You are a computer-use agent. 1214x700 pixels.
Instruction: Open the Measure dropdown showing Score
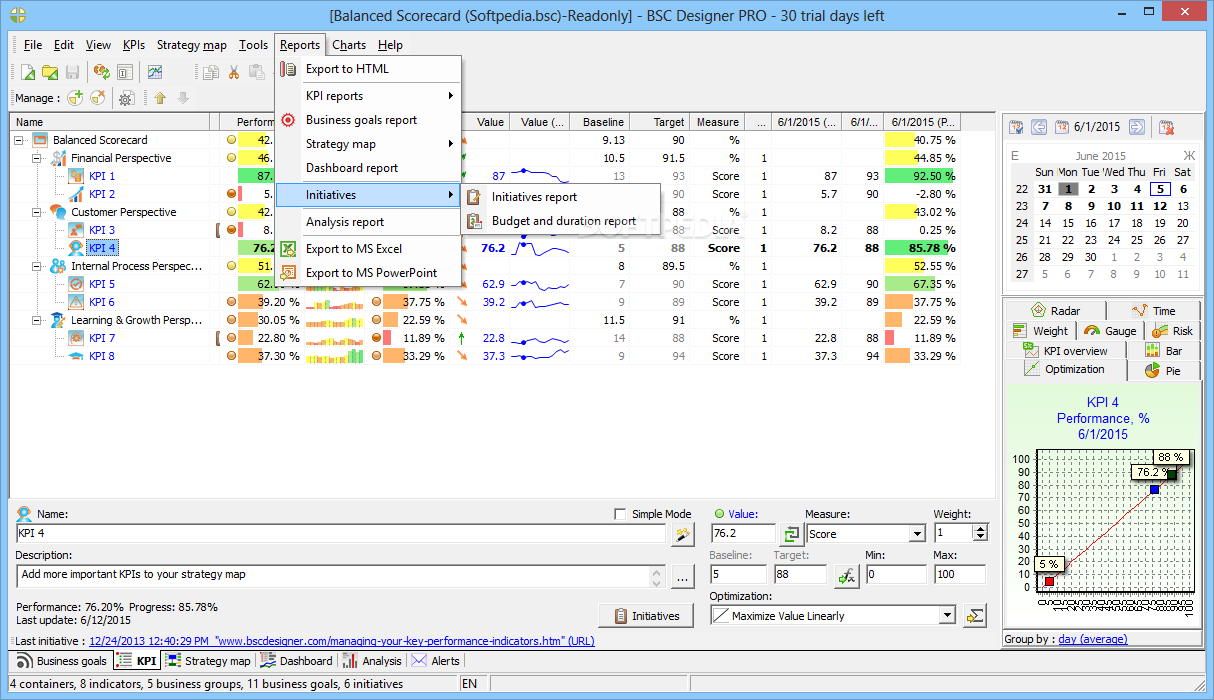[917, 535]
